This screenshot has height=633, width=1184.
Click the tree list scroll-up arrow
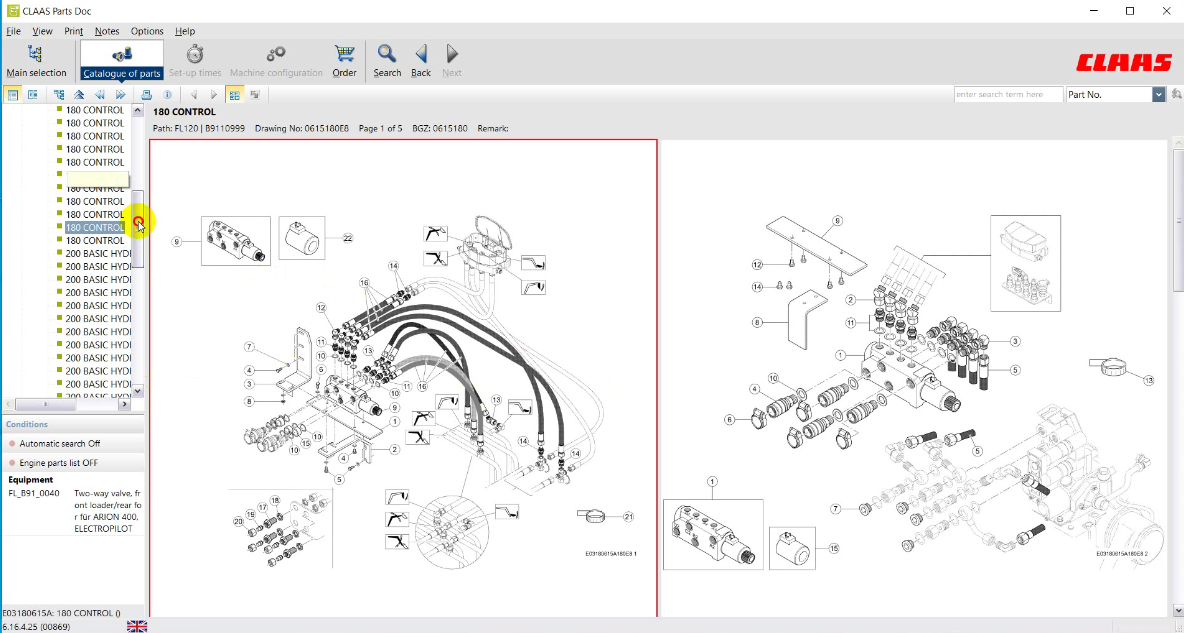point(137,110)
